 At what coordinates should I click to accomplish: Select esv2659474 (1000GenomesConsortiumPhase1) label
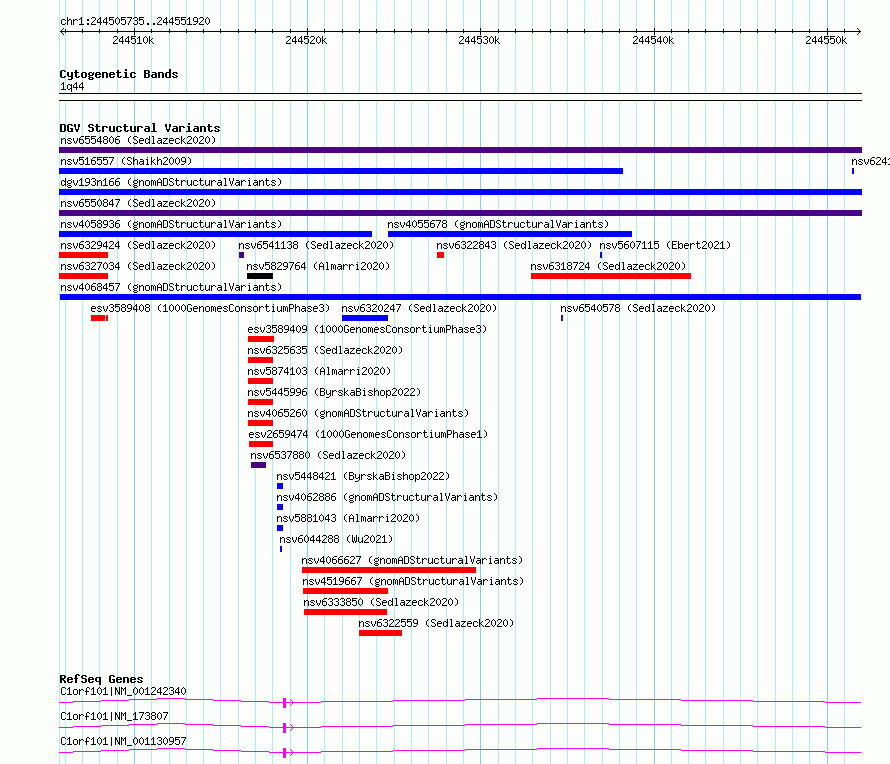pos(368,434)
